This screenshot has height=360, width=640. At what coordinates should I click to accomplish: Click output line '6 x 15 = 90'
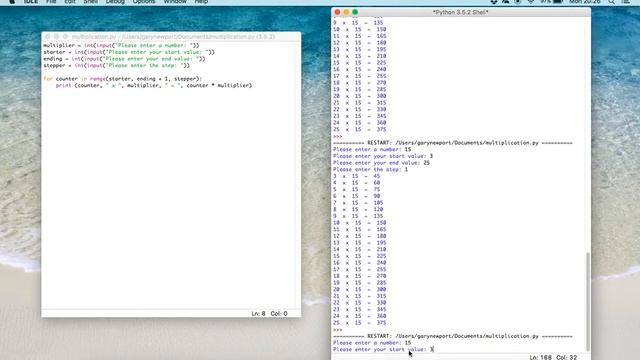pos(356,196)
